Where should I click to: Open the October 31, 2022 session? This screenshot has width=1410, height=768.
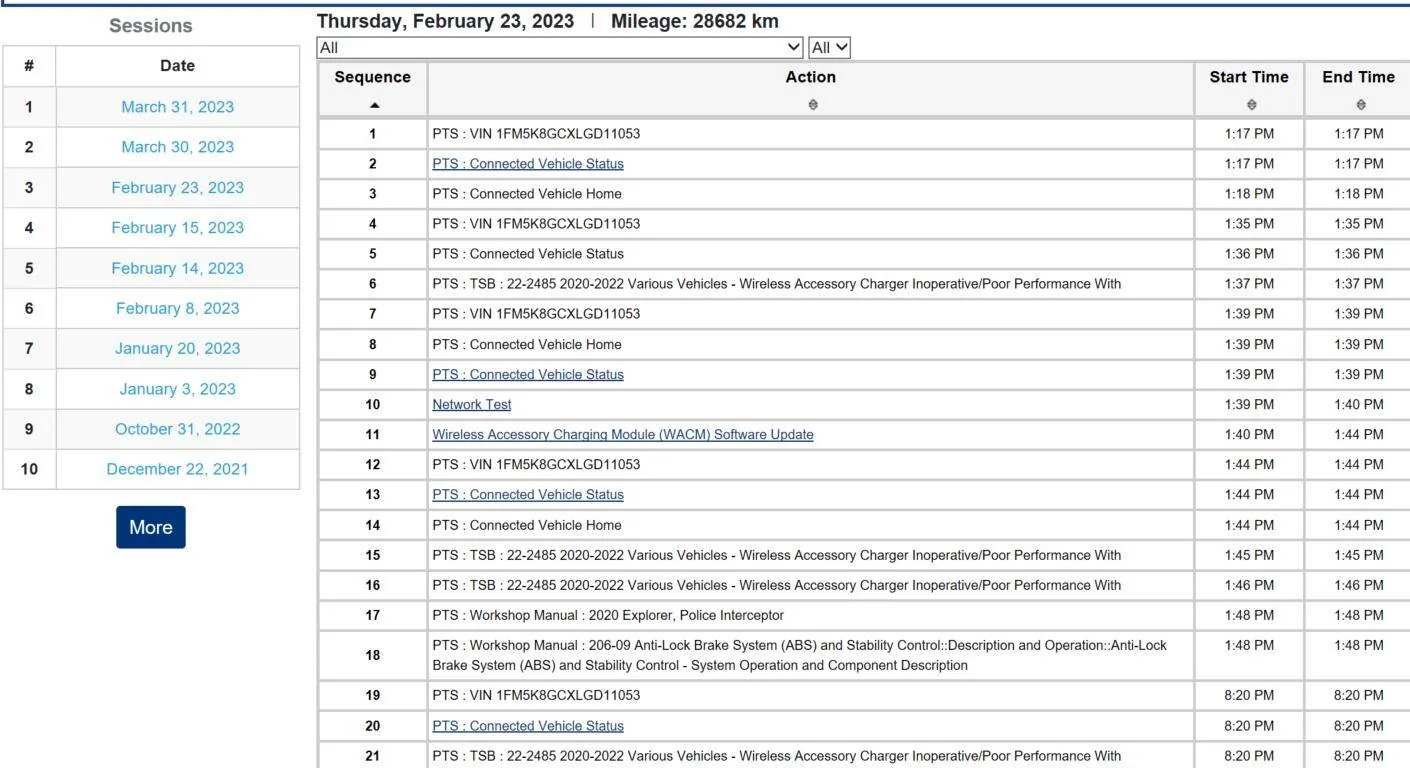coord(177,429)
